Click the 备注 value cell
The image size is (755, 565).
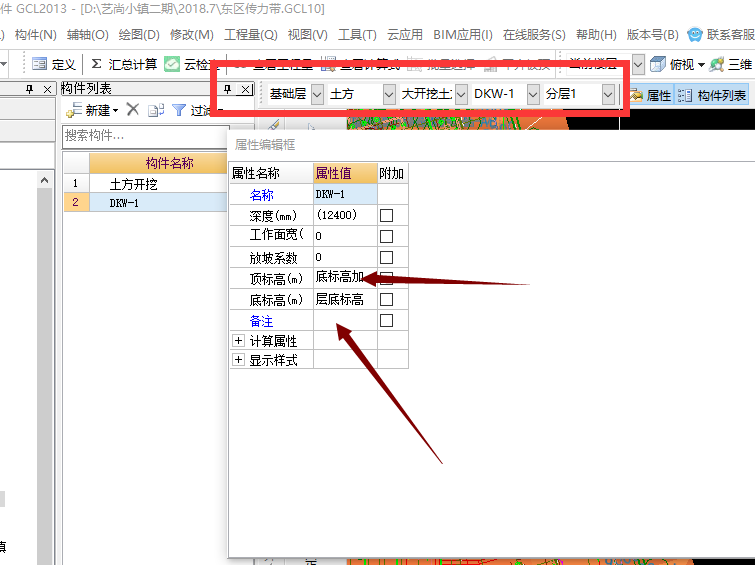pyautogui.click(x=345, y=320)
